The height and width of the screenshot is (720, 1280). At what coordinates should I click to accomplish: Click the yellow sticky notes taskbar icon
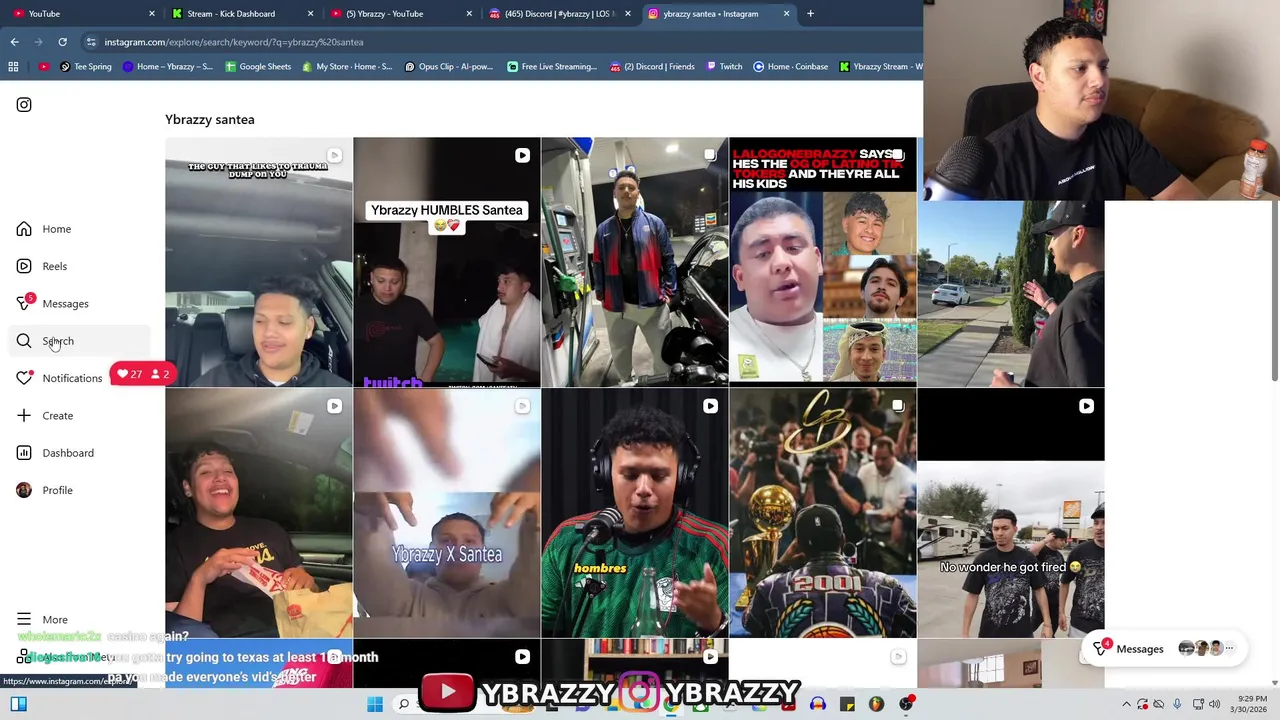point(847,704)
